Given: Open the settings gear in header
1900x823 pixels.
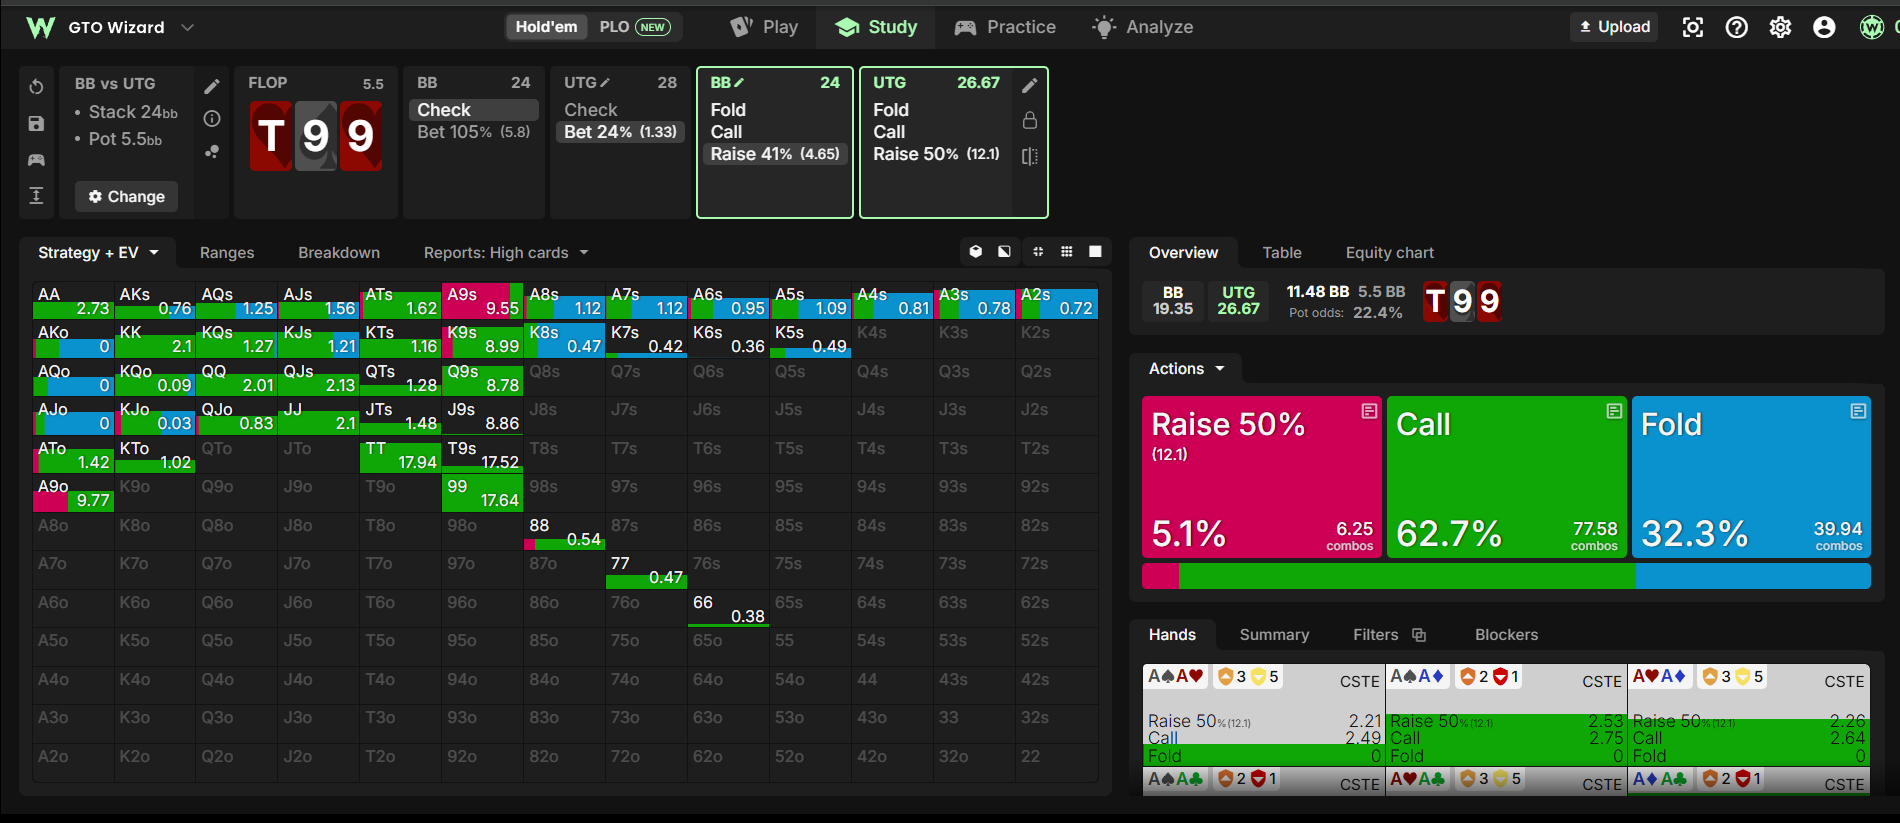Looking at the screenshot, I should point(1780,27).
